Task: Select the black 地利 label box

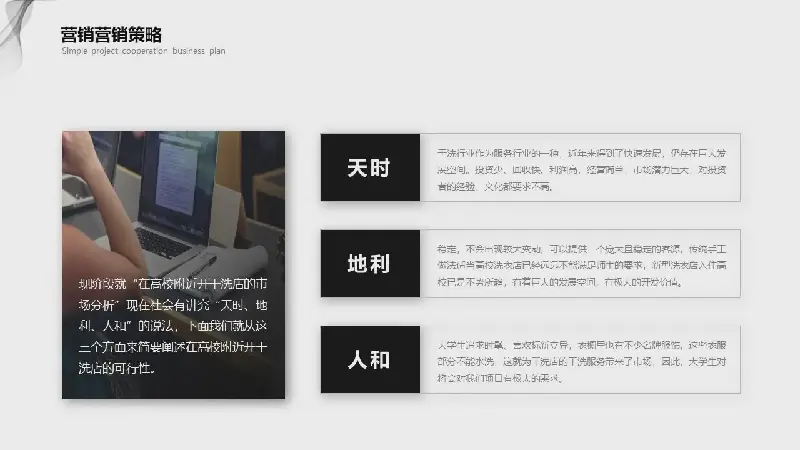Action: pos(370,263)
